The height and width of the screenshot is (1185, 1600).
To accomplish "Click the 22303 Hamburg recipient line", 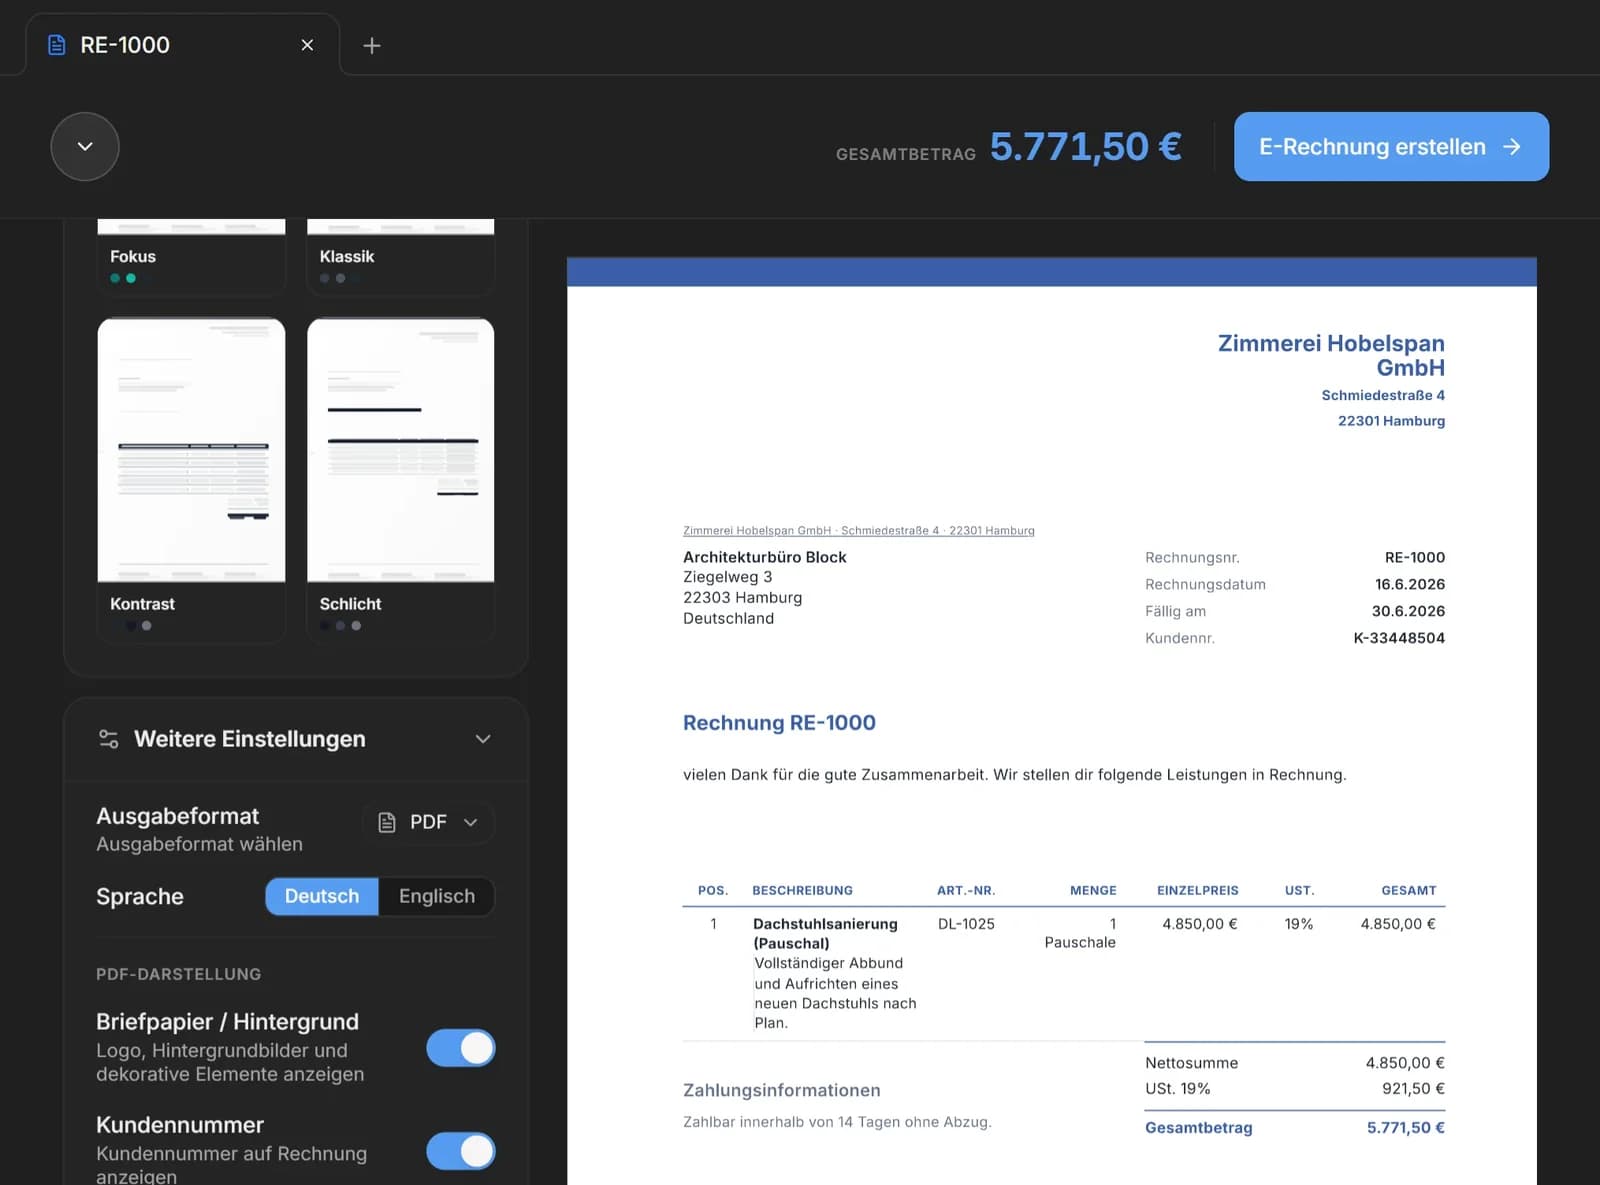I will click(x=742, y=597).
